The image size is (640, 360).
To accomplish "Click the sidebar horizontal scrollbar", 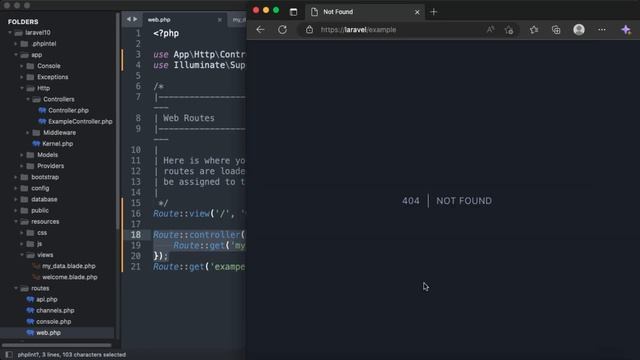I will point(57,345).
